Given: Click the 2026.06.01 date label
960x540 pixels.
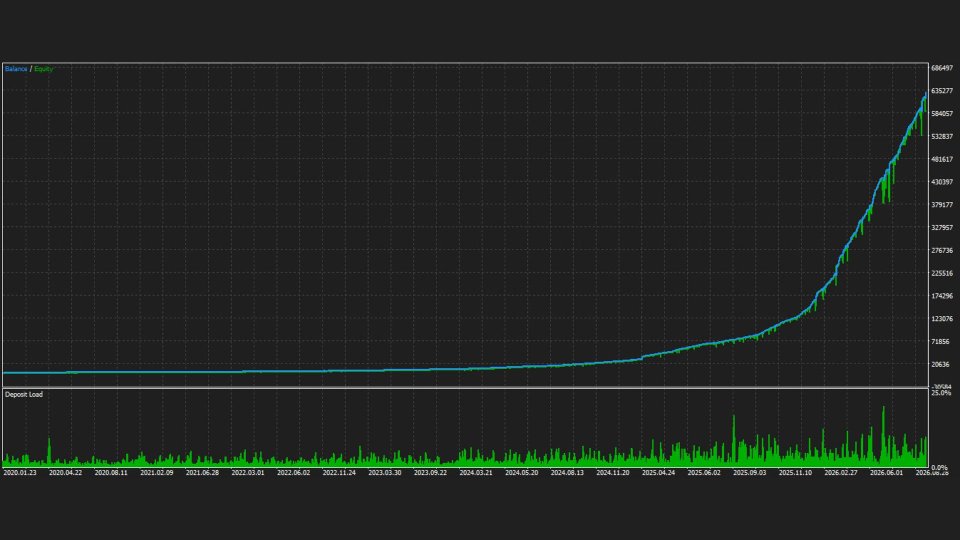Looking at the screenshot, I should (887, 473).
